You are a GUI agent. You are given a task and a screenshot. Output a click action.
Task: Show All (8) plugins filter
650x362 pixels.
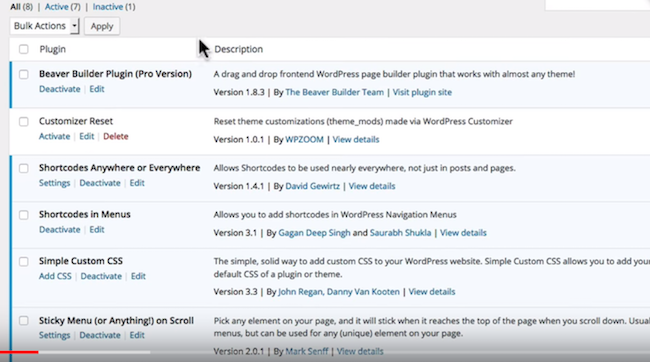click(x=22, y=7)
